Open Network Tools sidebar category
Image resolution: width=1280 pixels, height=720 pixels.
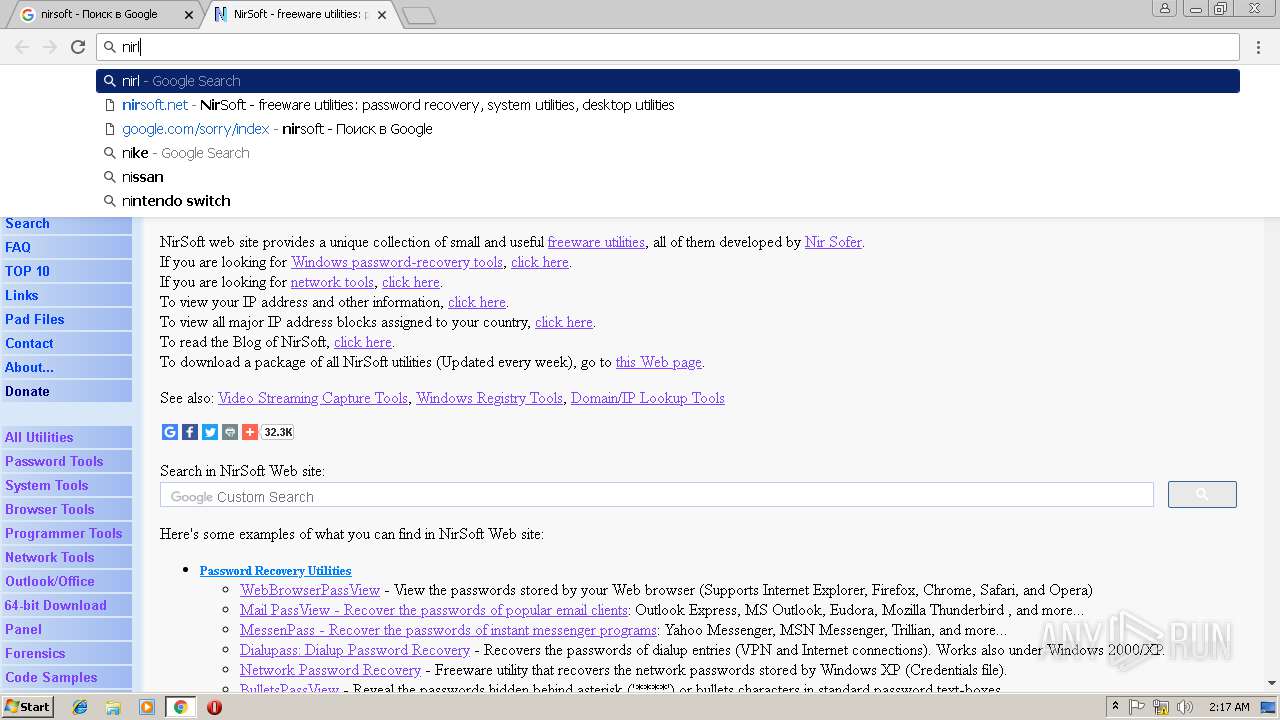66,557
